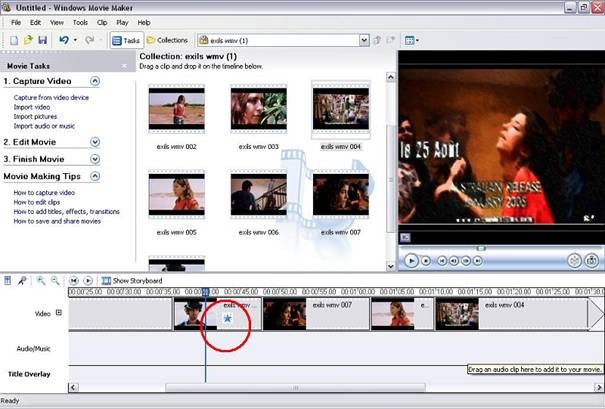This screenshot has height=409, width=605.
Task: Click the Narrate Timeline microphone icon
Action: [22, 281]
